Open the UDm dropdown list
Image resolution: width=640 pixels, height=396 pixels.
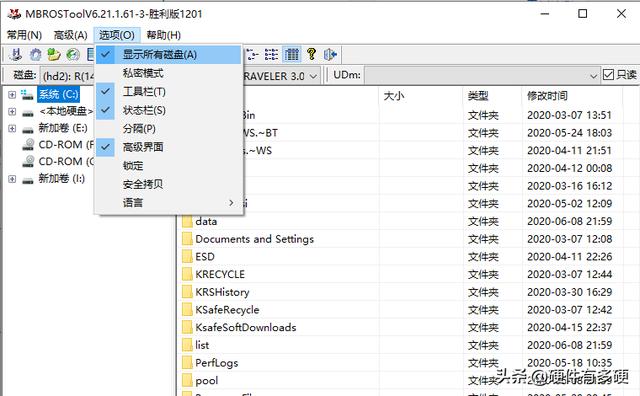point(593,76)
